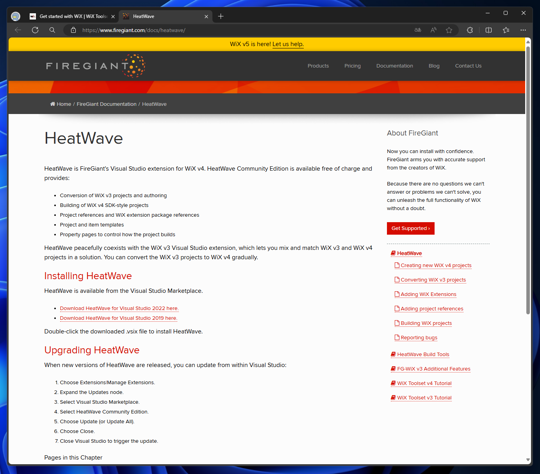Go back using the browser back arrow
540x474 pixels.
18,30
